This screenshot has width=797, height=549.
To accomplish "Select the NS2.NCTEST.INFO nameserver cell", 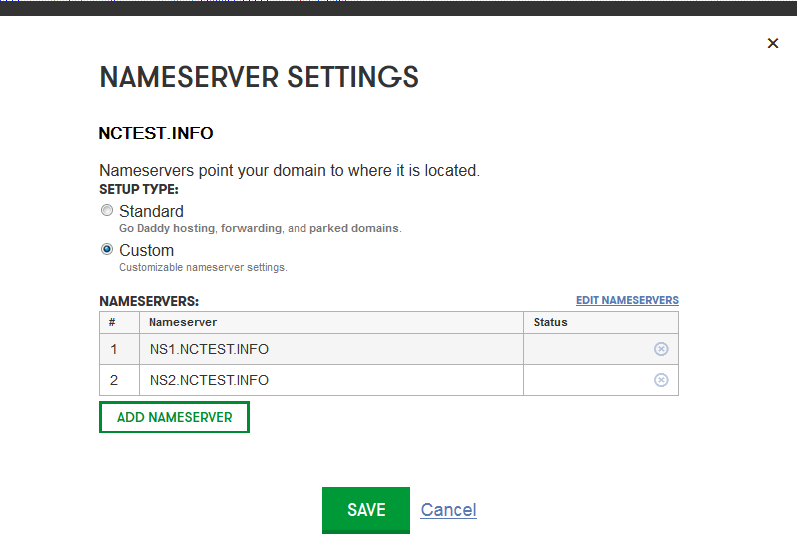I will (331, 380).
